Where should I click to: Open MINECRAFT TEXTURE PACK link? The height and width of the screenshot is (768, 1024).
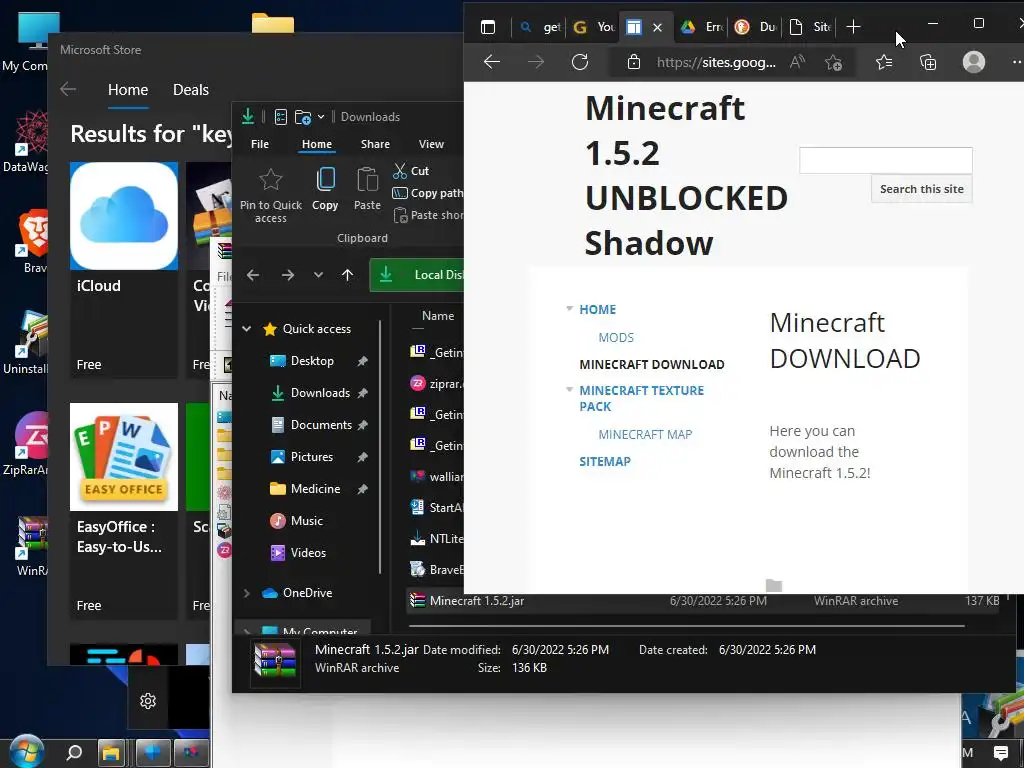pyautogui.click(x=641, y=398)
